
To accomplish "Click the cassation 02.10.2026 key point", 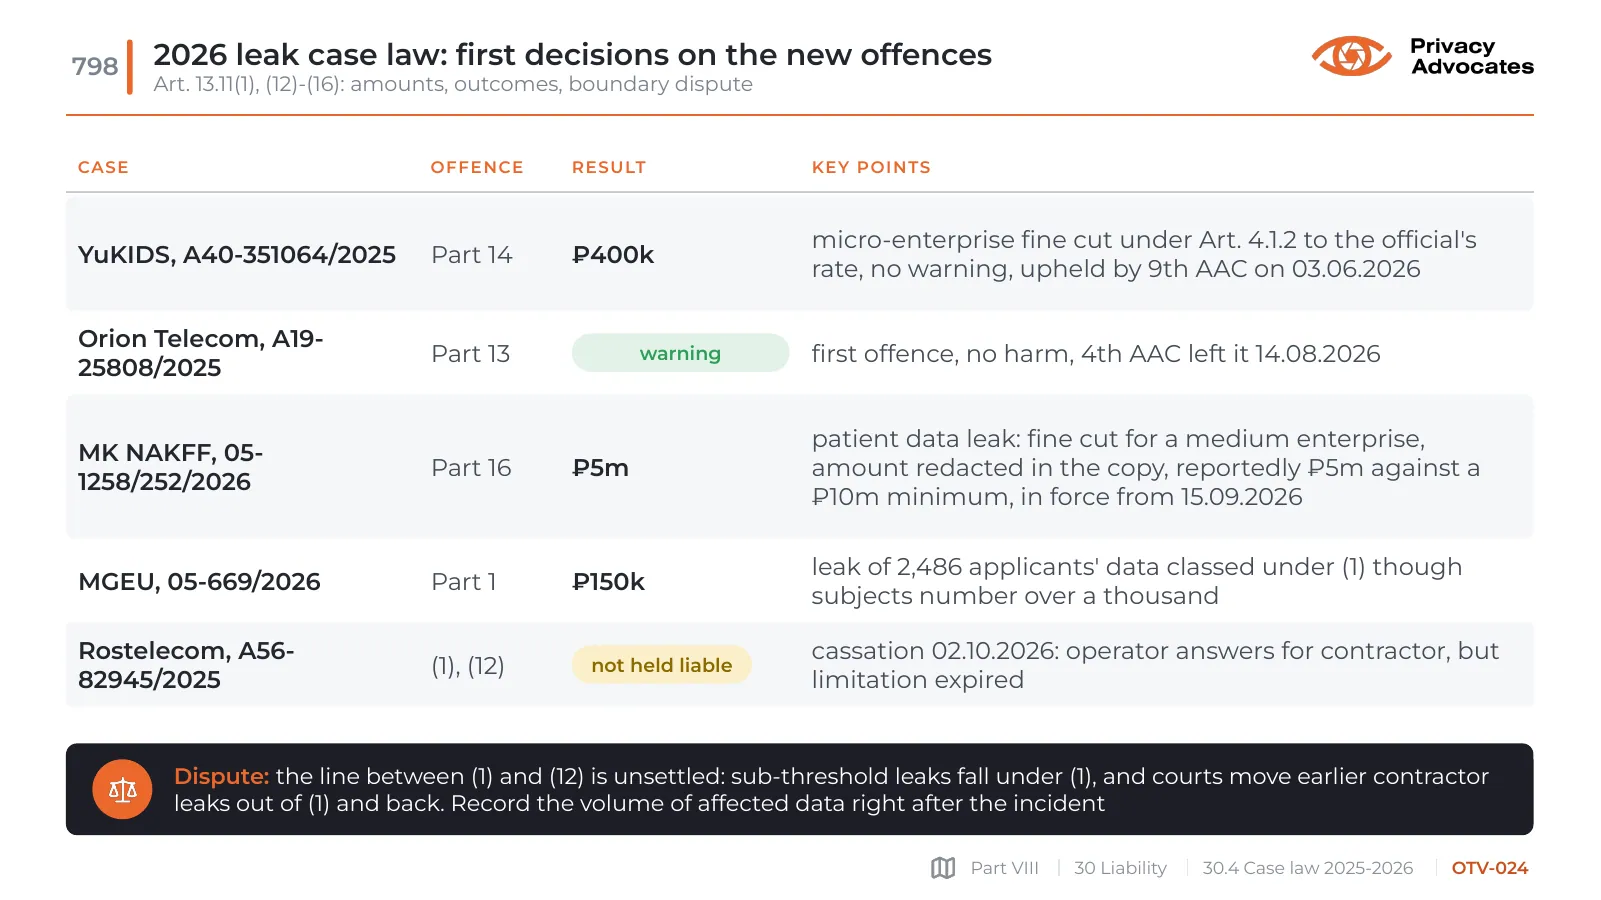I will (x=1155, y=665).
